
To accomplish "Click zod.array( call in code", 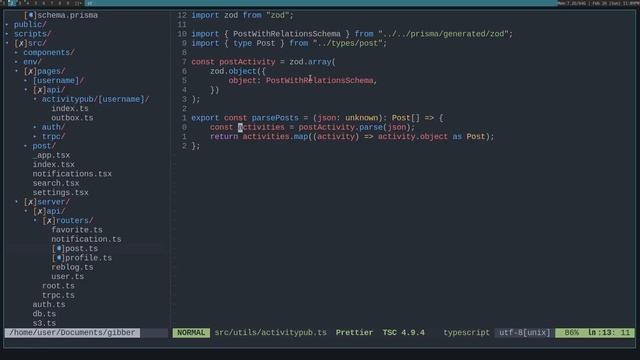I will point(312,62).
